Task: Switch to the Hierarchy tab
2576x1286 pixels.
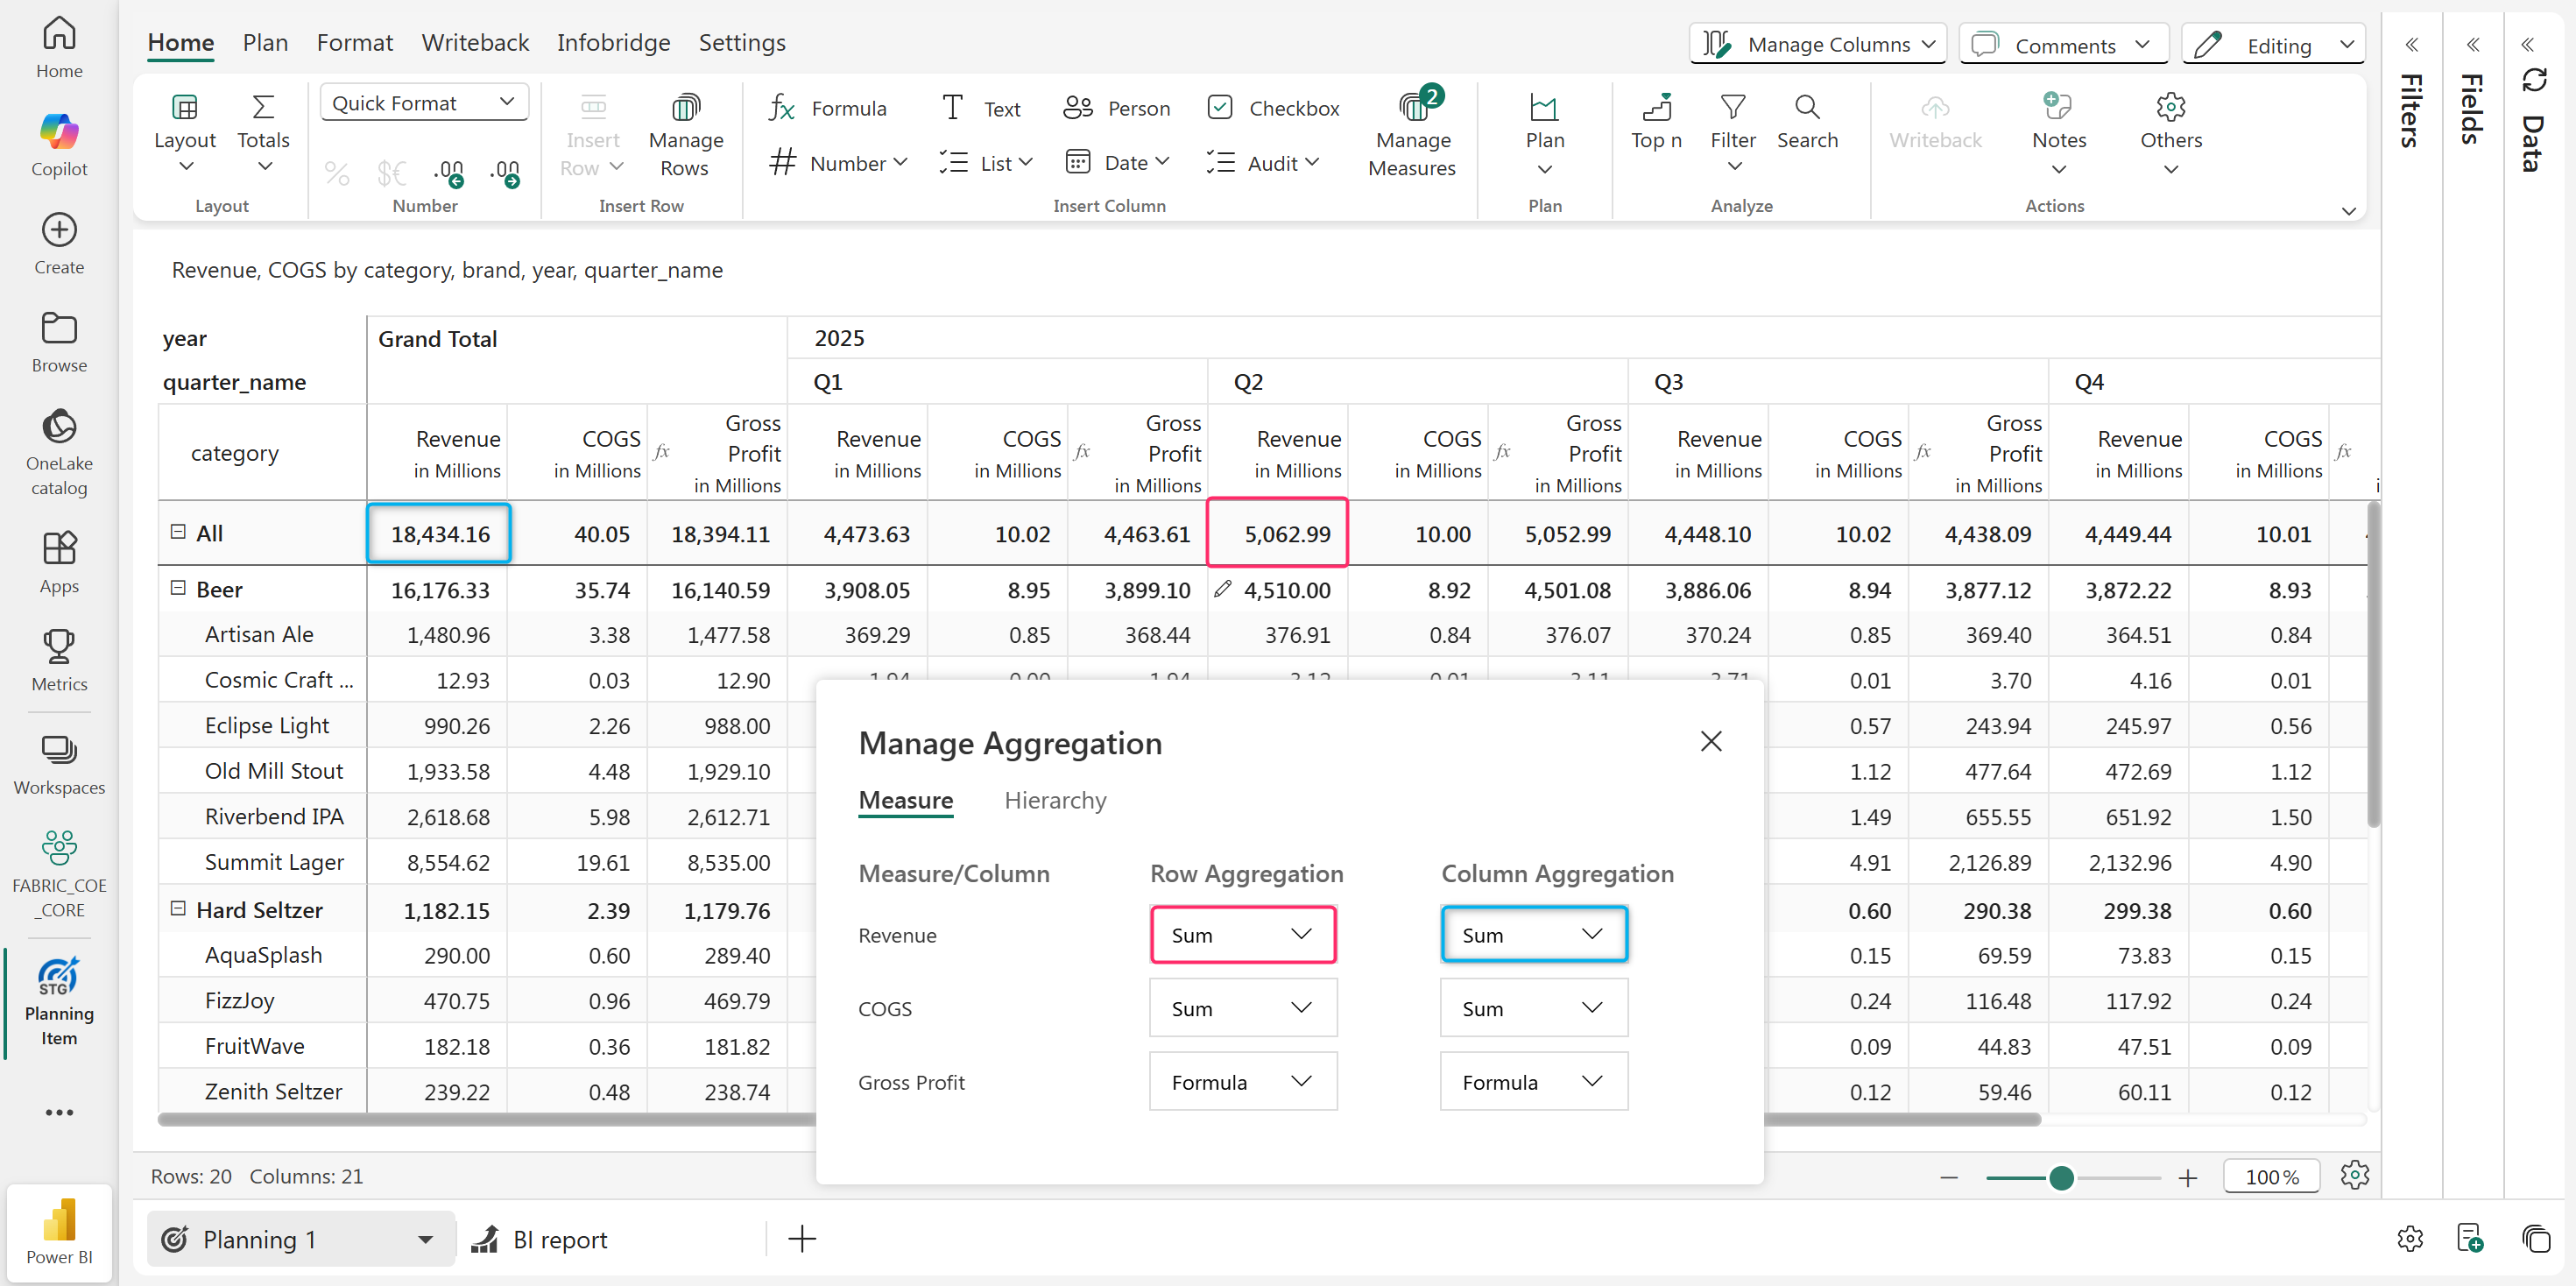Action: tap(1054, 800)
